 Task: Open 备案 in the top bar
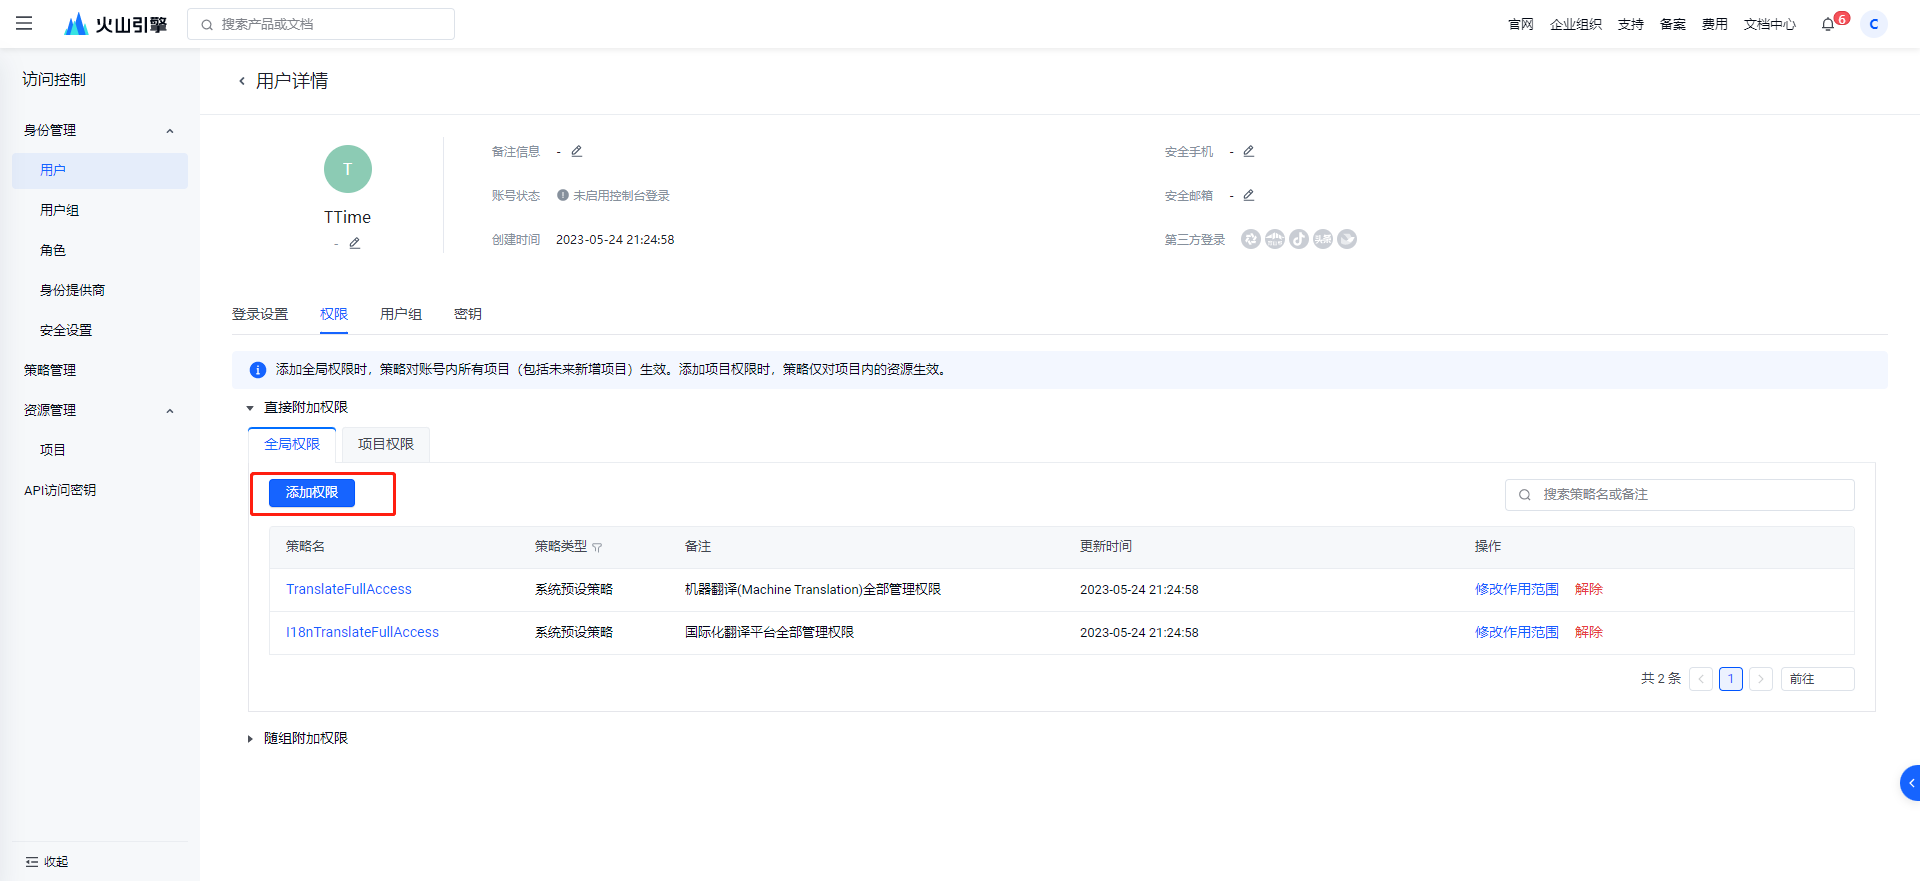coord(1673,24)
